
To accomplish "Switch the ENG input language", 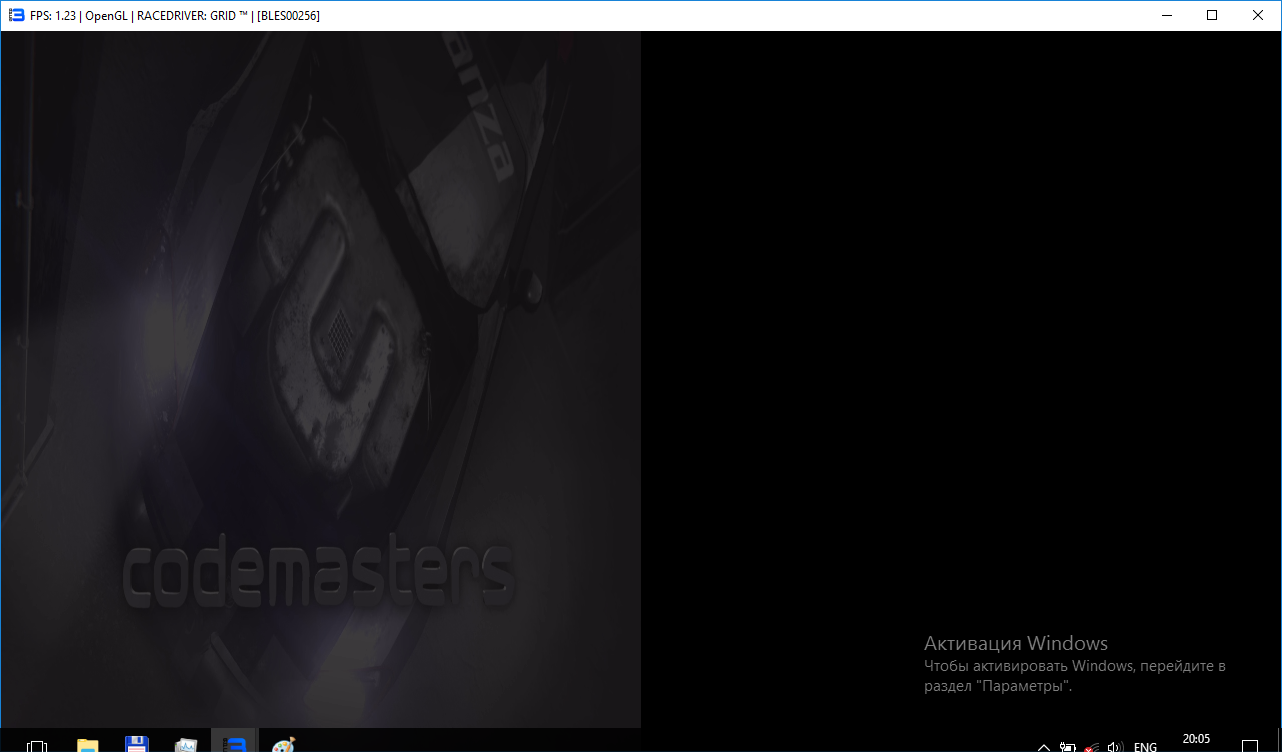I will coord(1145,747).
